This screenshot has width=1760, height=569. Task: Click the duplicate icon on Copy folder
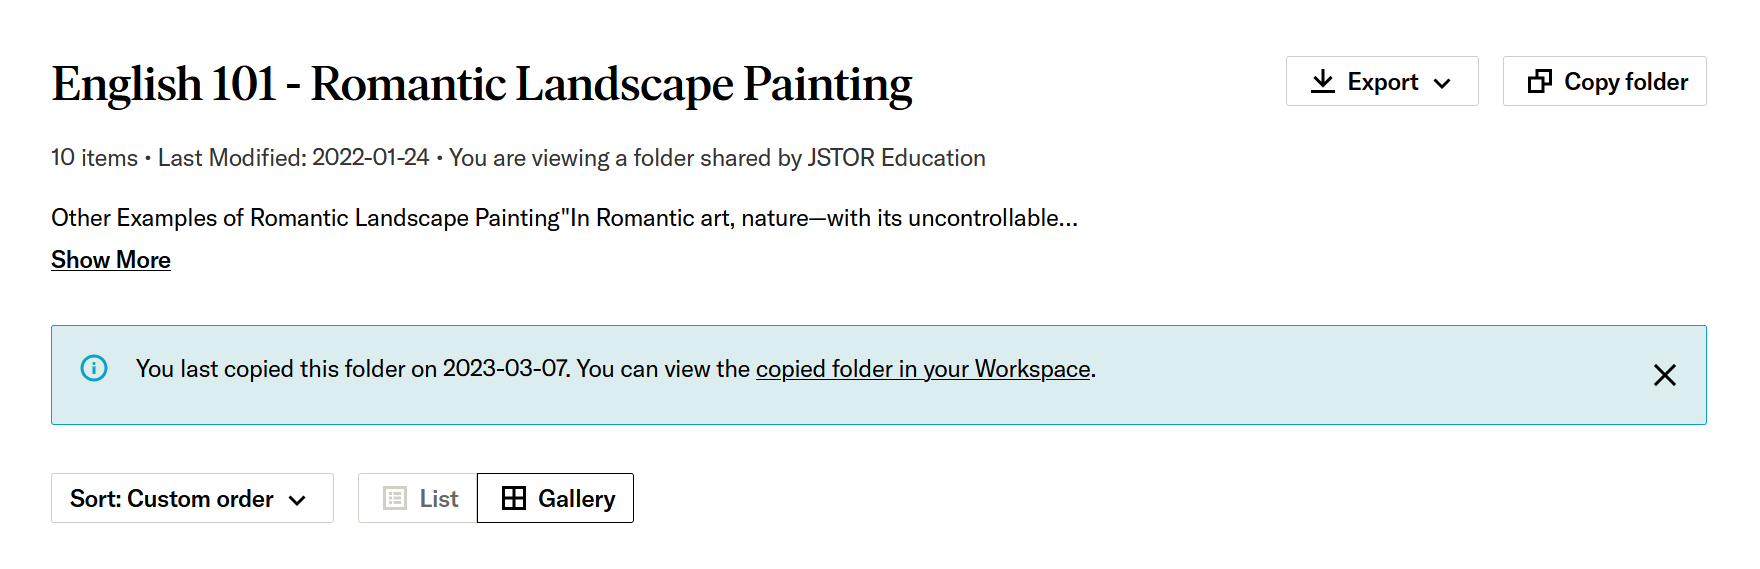click(1539, 82)
